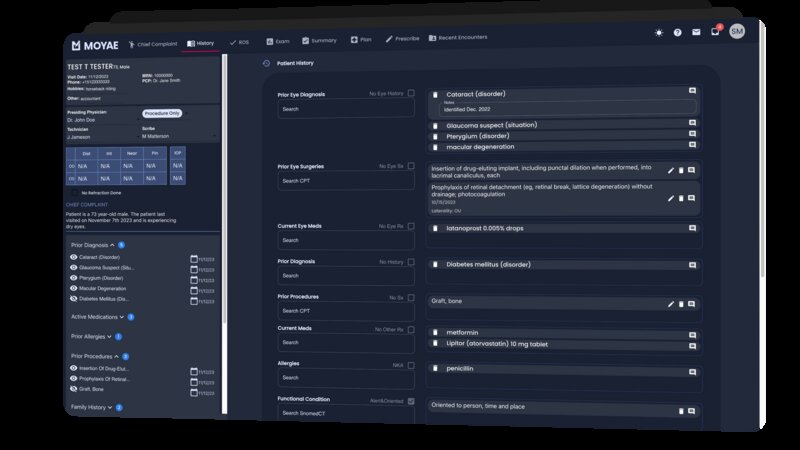Expand the Active Medications section
The height and width of the screenshot is (450, 800).
coord(121,317)
